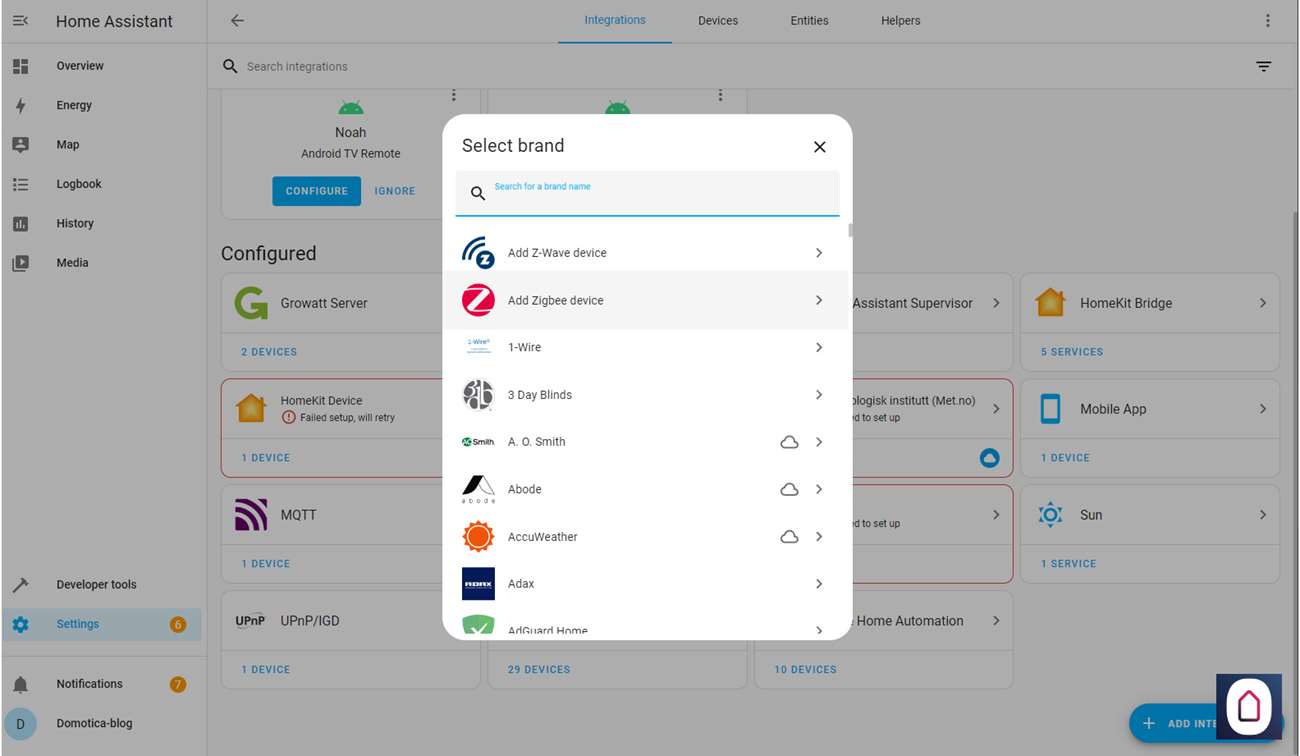Open the Logbook list icon
This screenshot has width=1300, height=756.
[20, 184]
